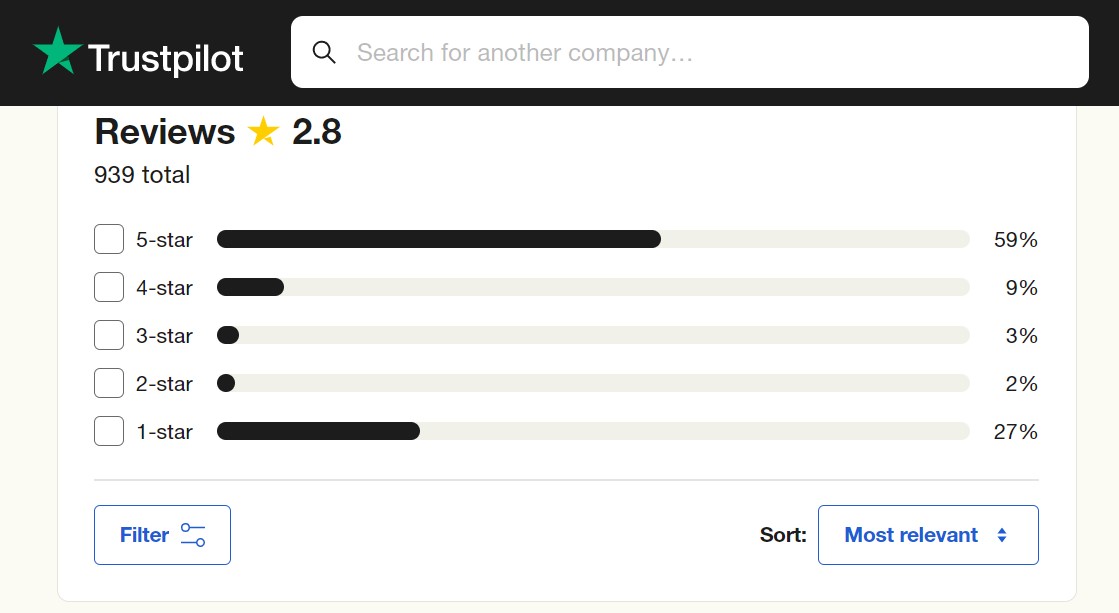Open the Most relevant sort dropdown

pos(928,535)
